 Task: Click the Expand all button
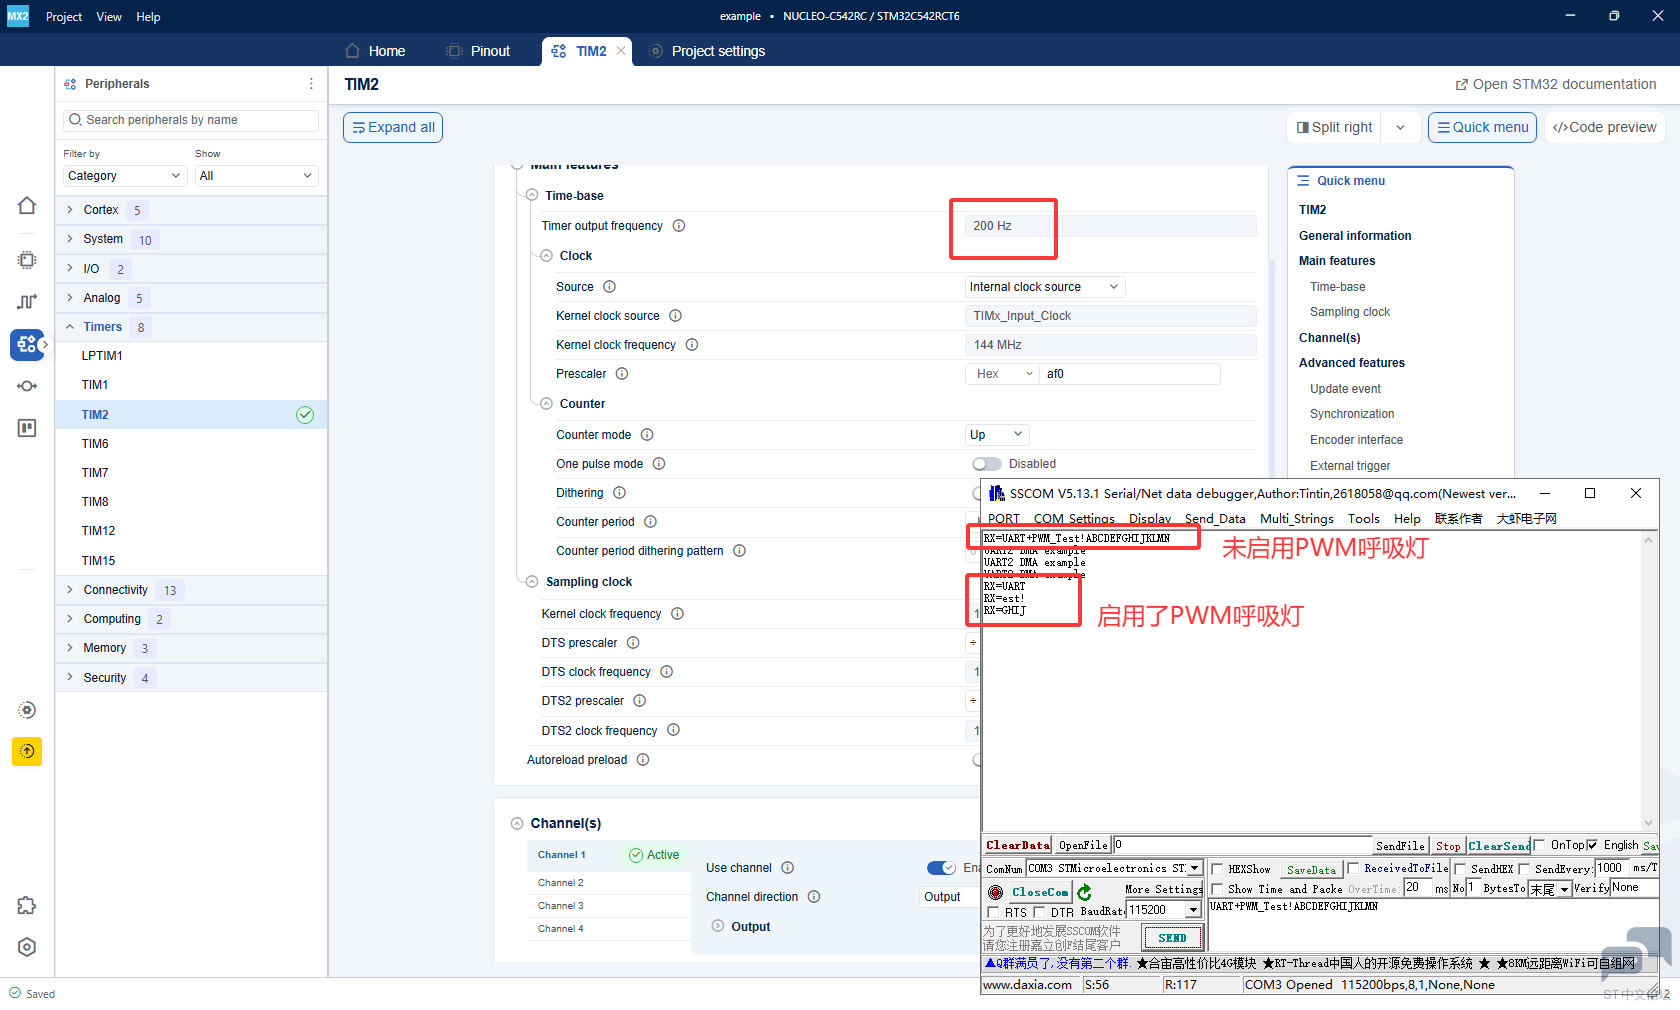393,128
